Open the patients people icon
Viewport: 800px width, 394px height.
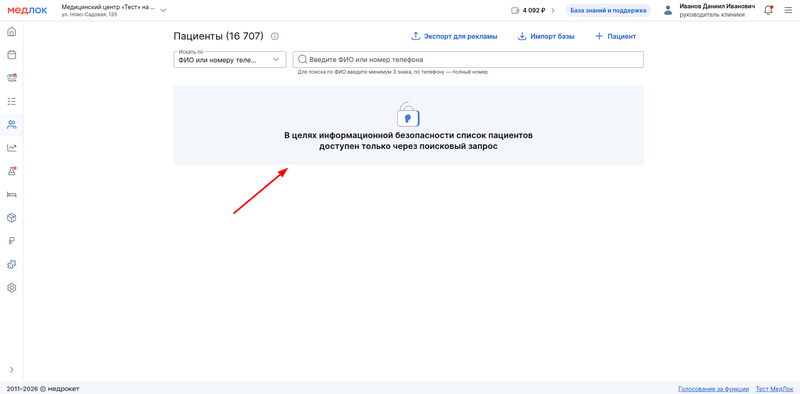tap(11, 125)
